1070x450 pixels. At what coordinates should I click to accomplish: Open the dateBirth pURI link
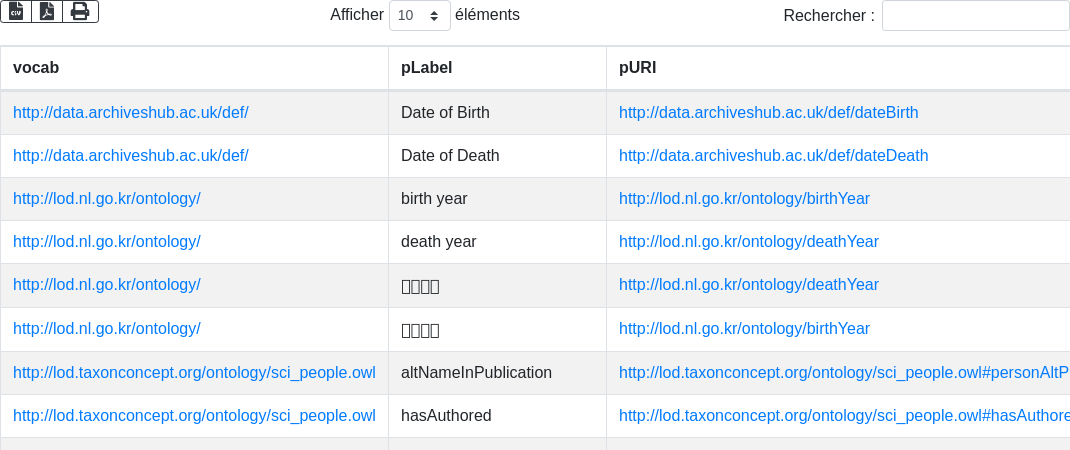[768, 112]
